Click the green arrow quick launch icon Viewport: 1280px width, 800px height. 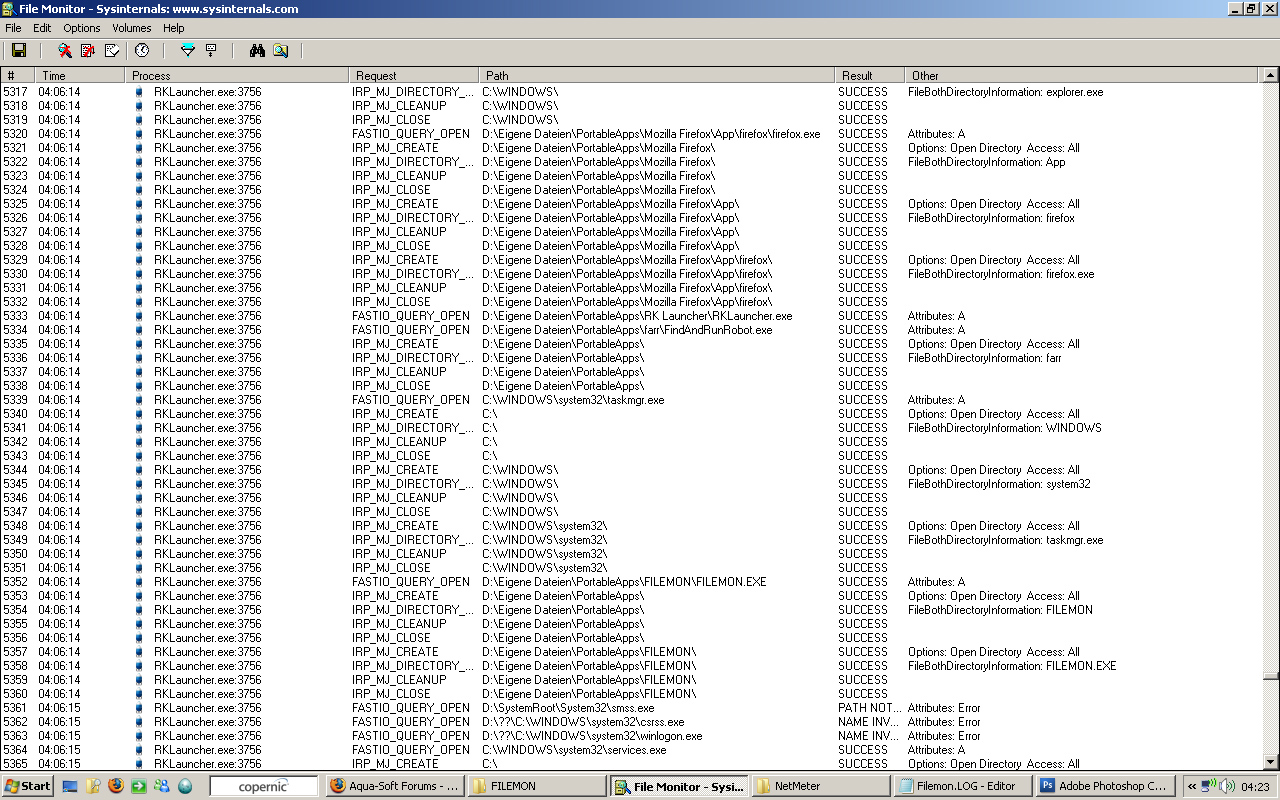pyautogui.click(x=139, y=786)
